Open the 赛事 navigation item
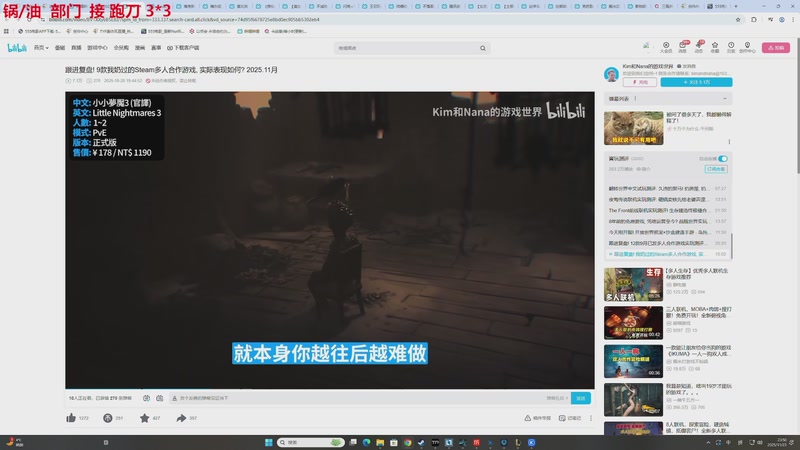Image resolution: width=800 pixels, height=450 pixels. coord(156,47)
